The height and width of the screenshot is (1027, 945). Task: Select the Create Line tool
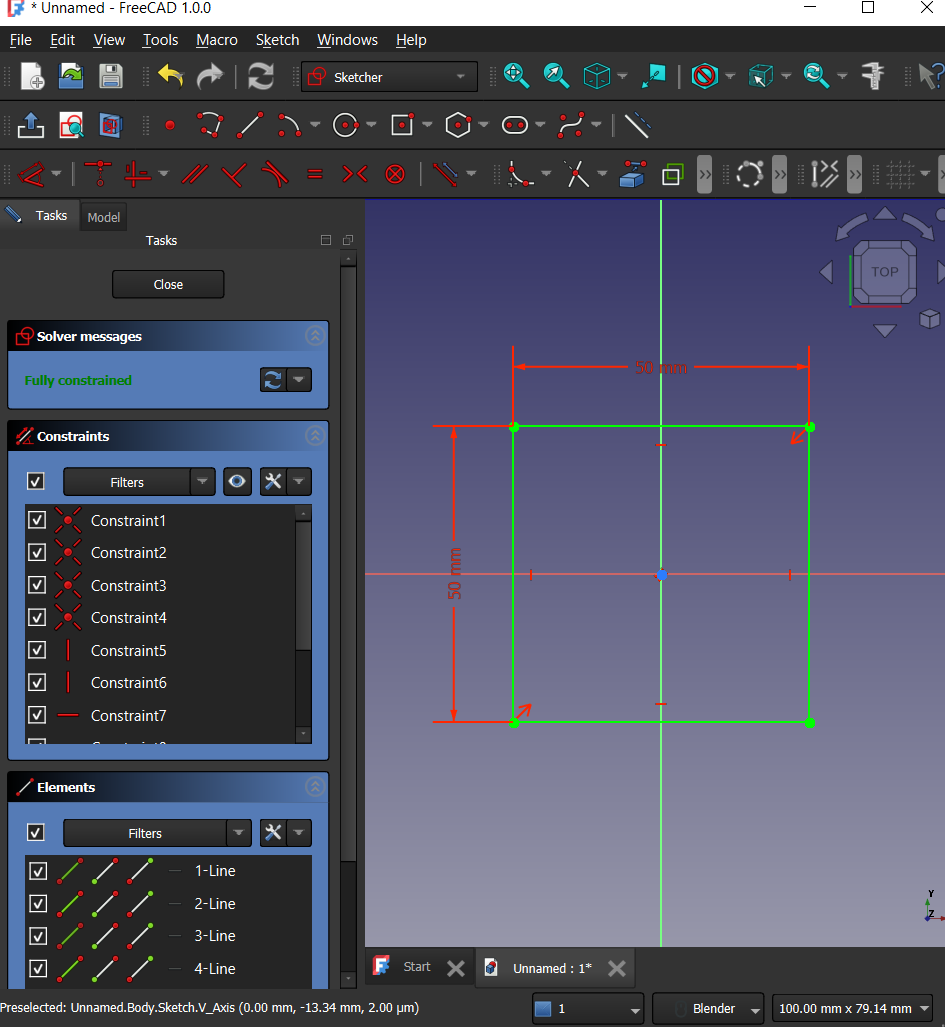coord(249,126)
